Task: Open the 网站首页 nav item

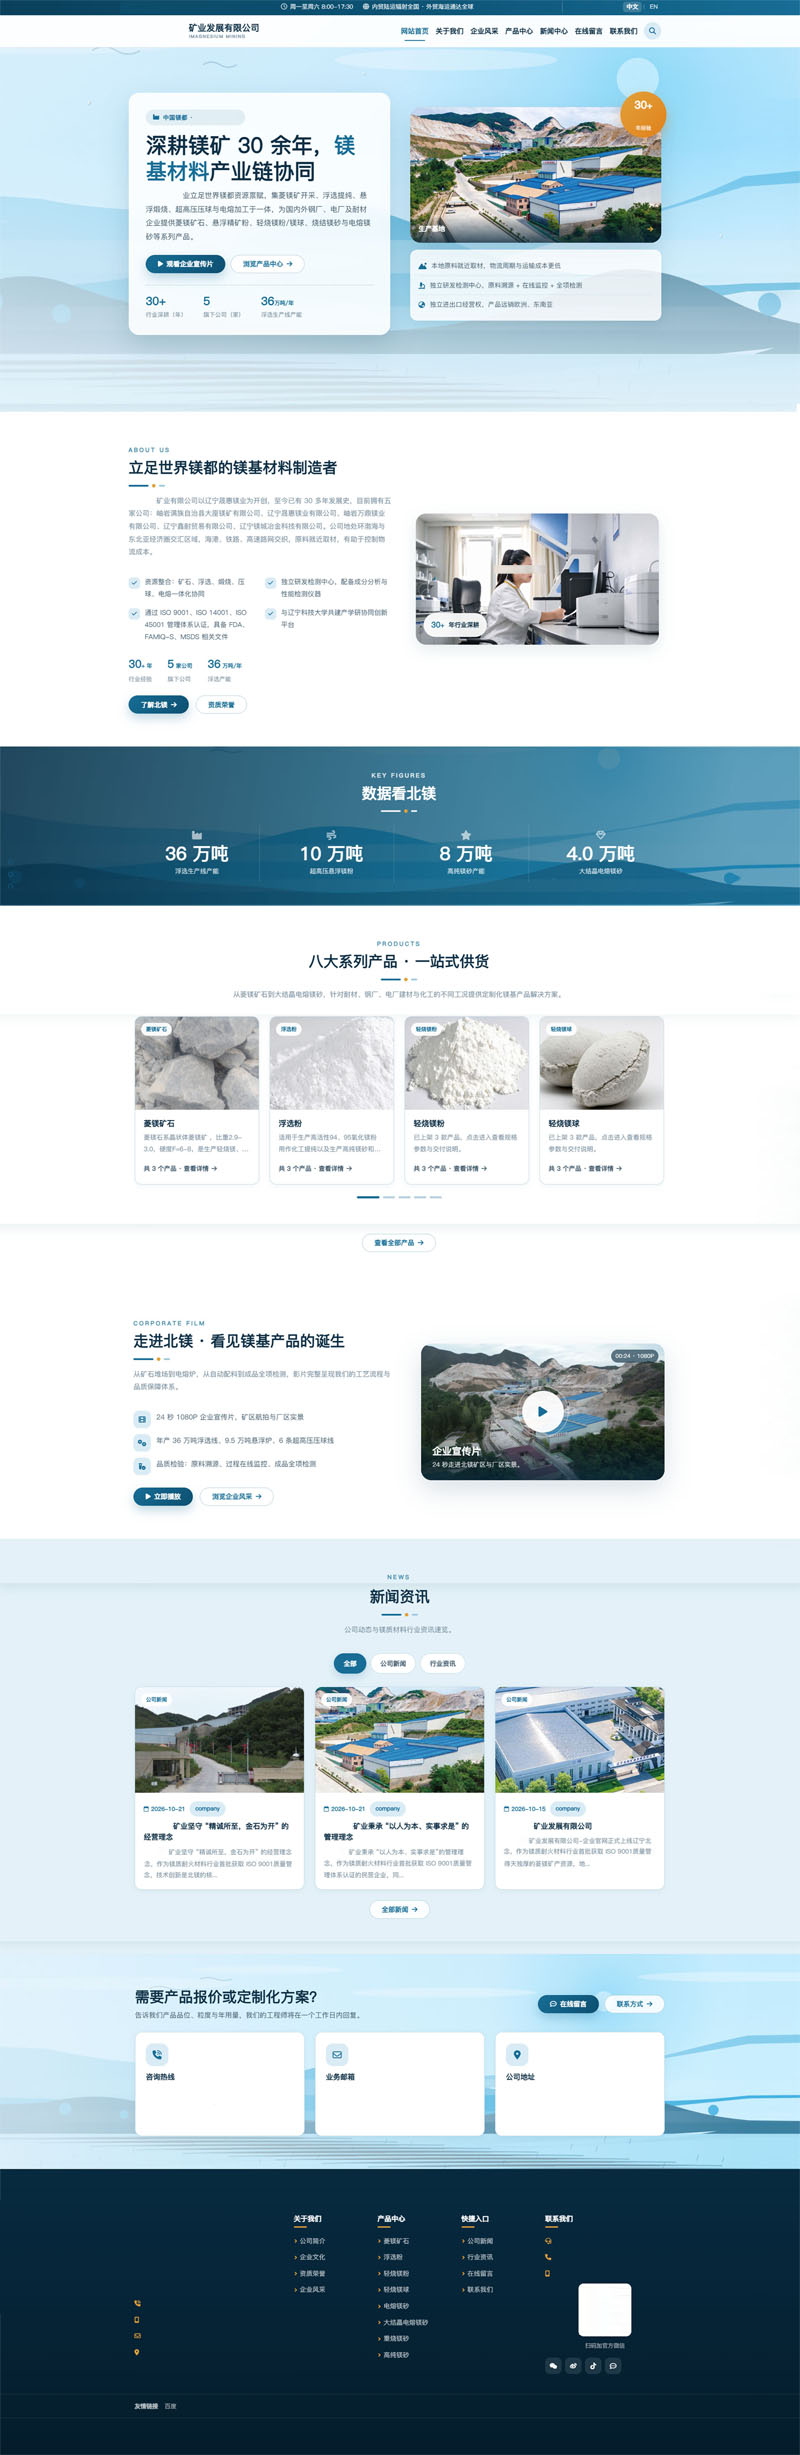Action: click(415, 31)
